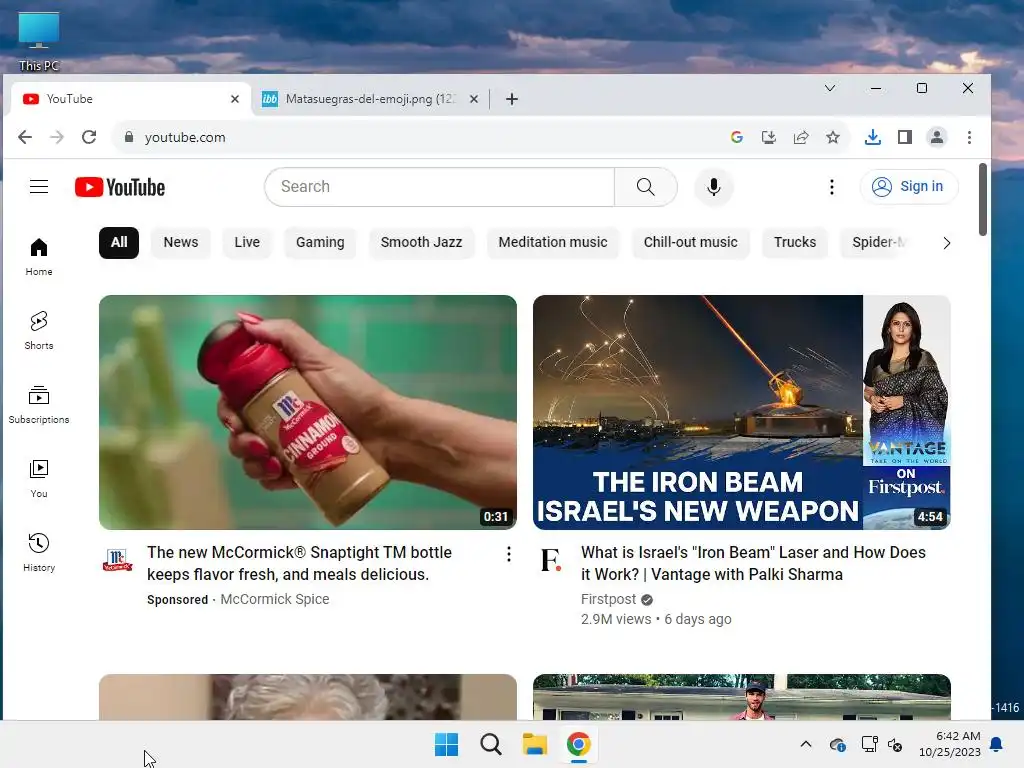Click browser forward arrow

coord(57,137)
